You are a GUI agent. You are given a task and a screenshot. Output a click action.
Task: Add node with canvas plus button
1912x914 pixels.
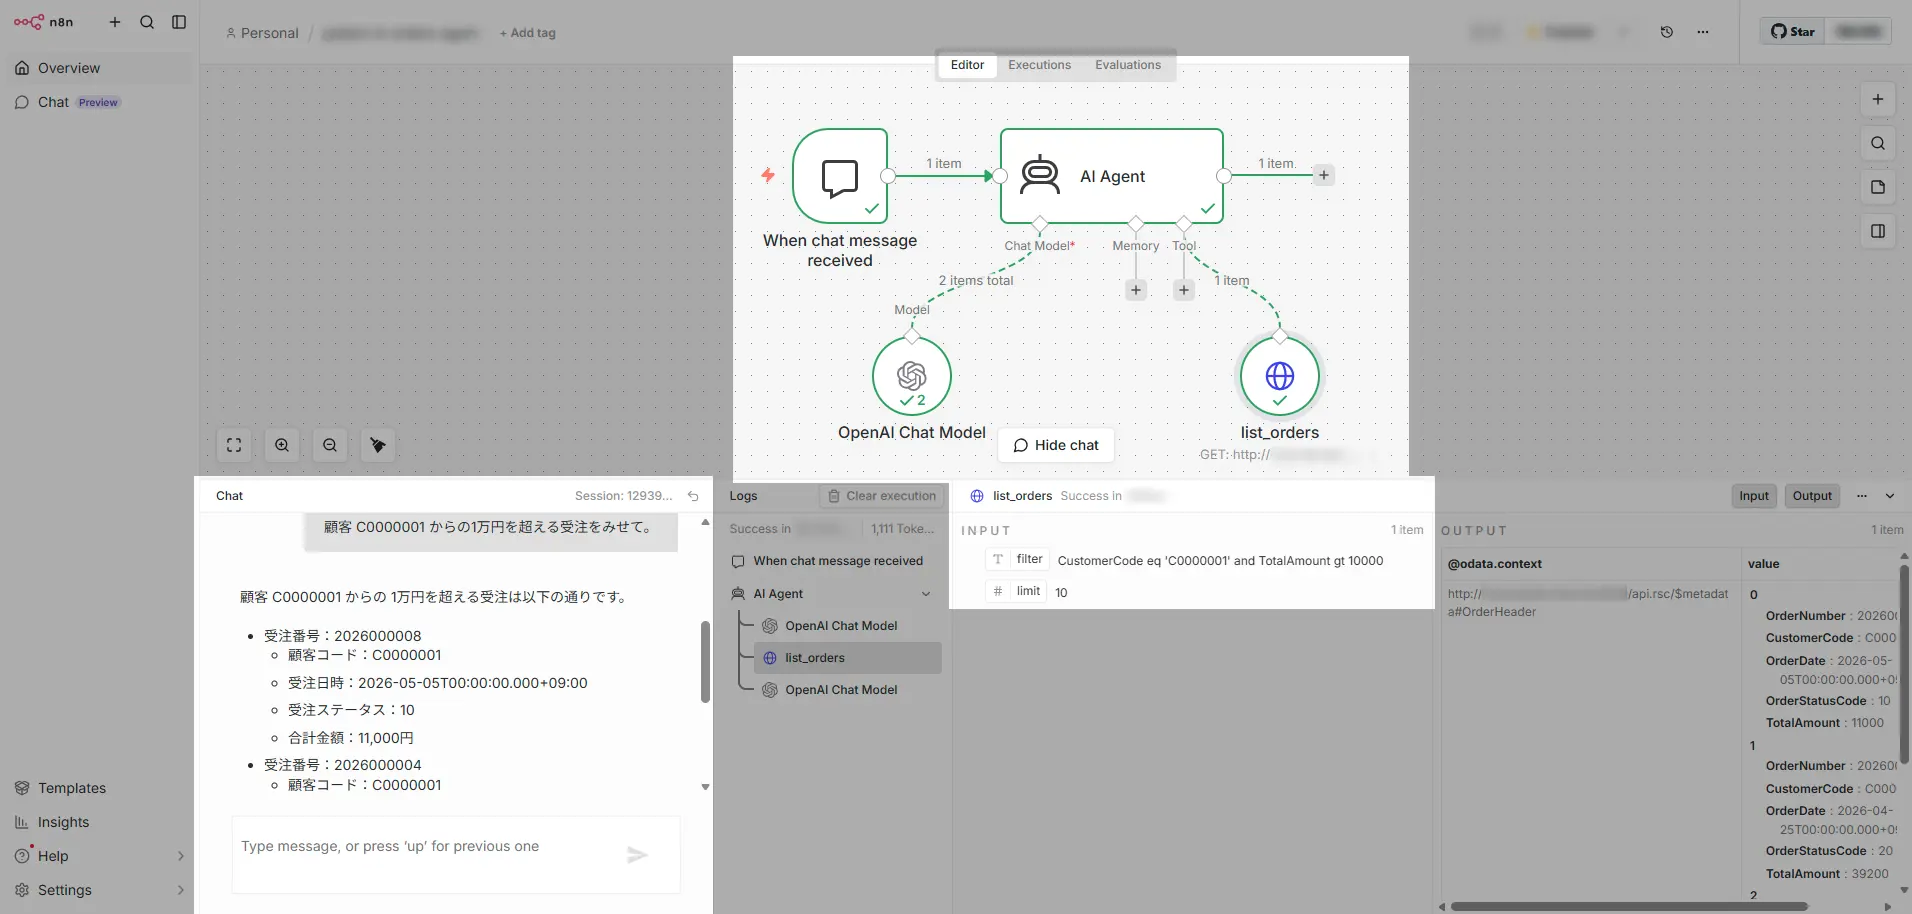coord(1878,99)
